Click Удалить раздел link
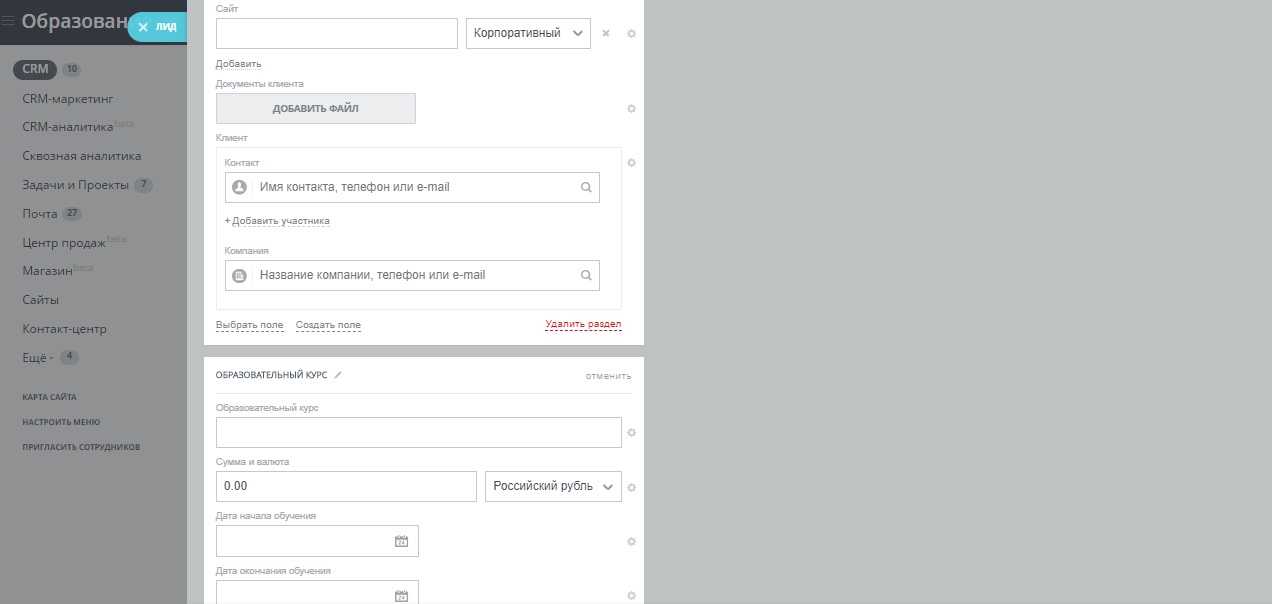1272x604 pixels. (583, 325)
